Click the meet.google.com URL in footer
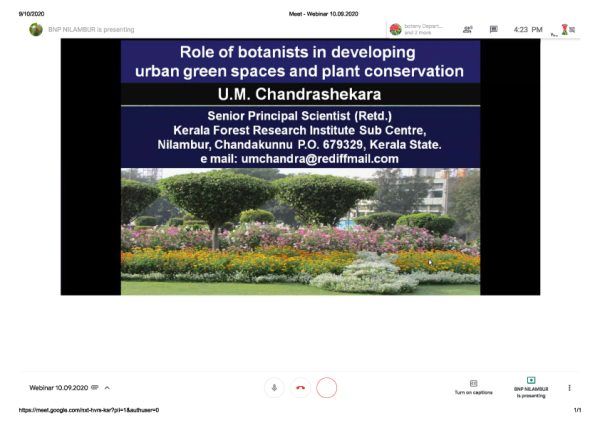 coord(89,410)
